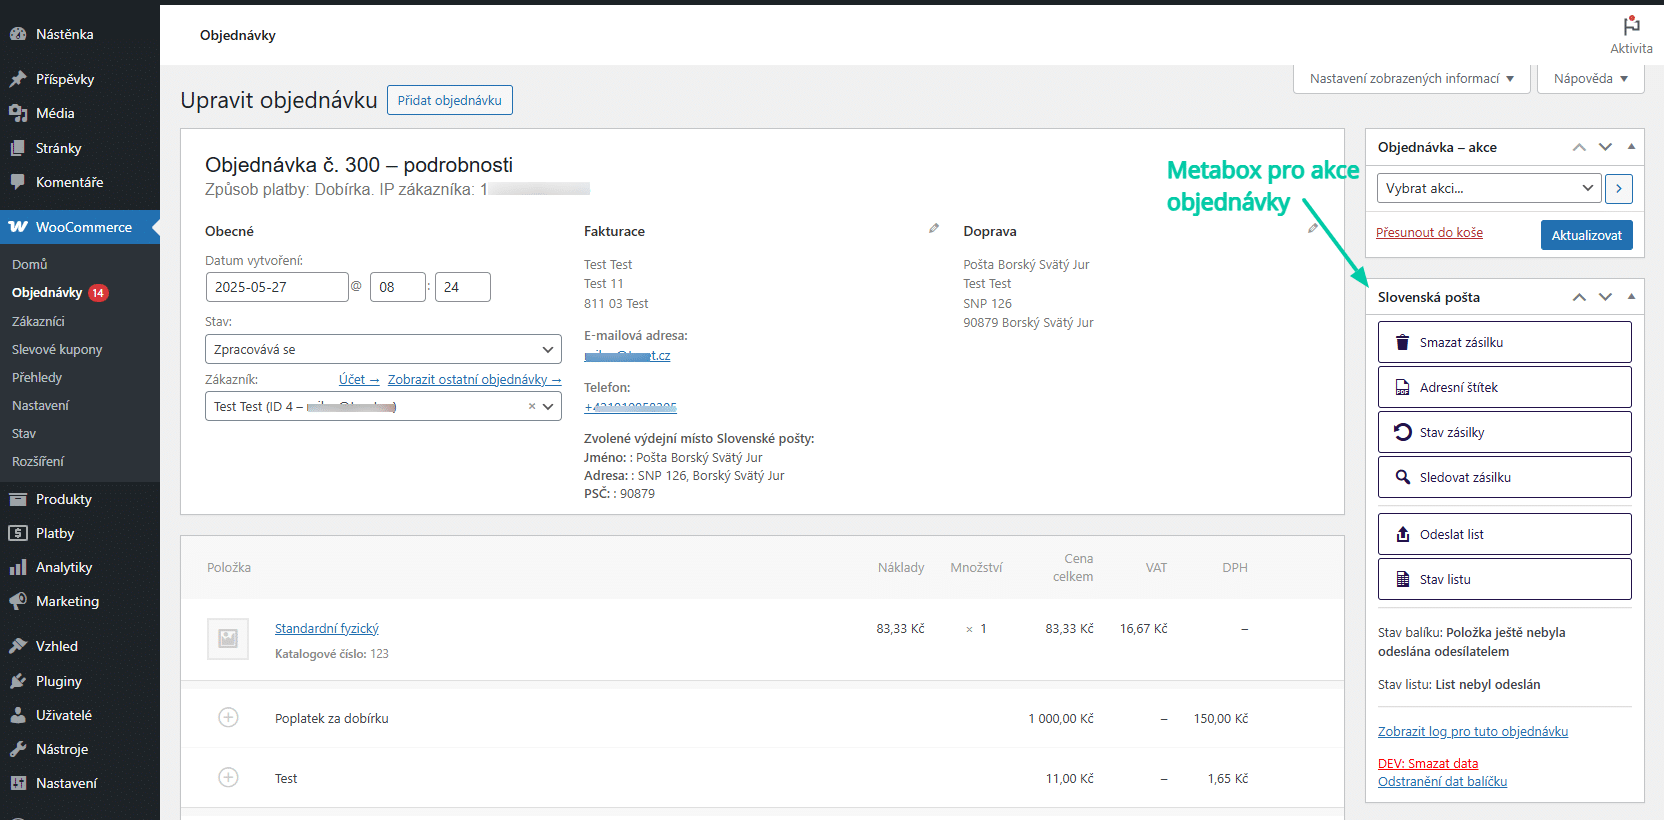Click the Aktualizovat button

(1587, 235)
